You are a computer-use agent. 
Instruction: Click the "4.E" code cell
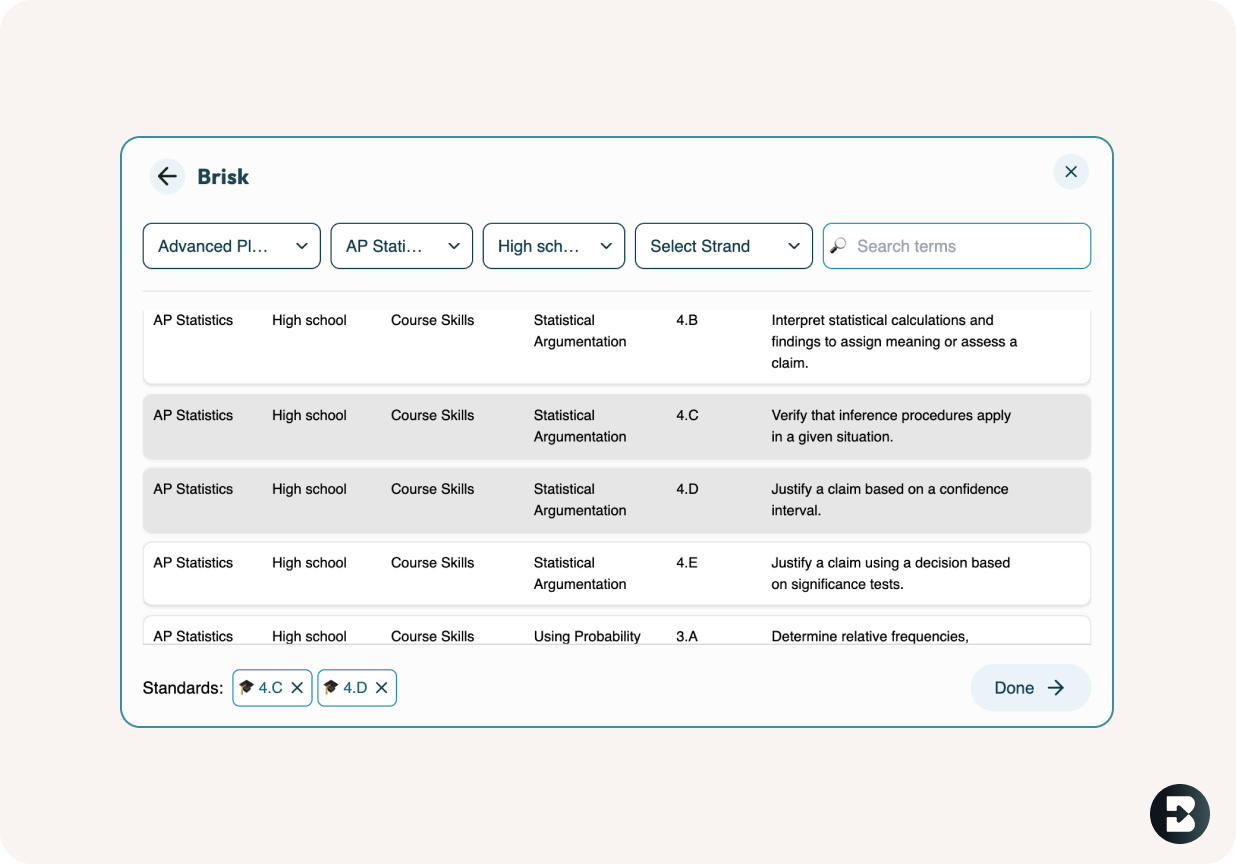tap(687, 563)
